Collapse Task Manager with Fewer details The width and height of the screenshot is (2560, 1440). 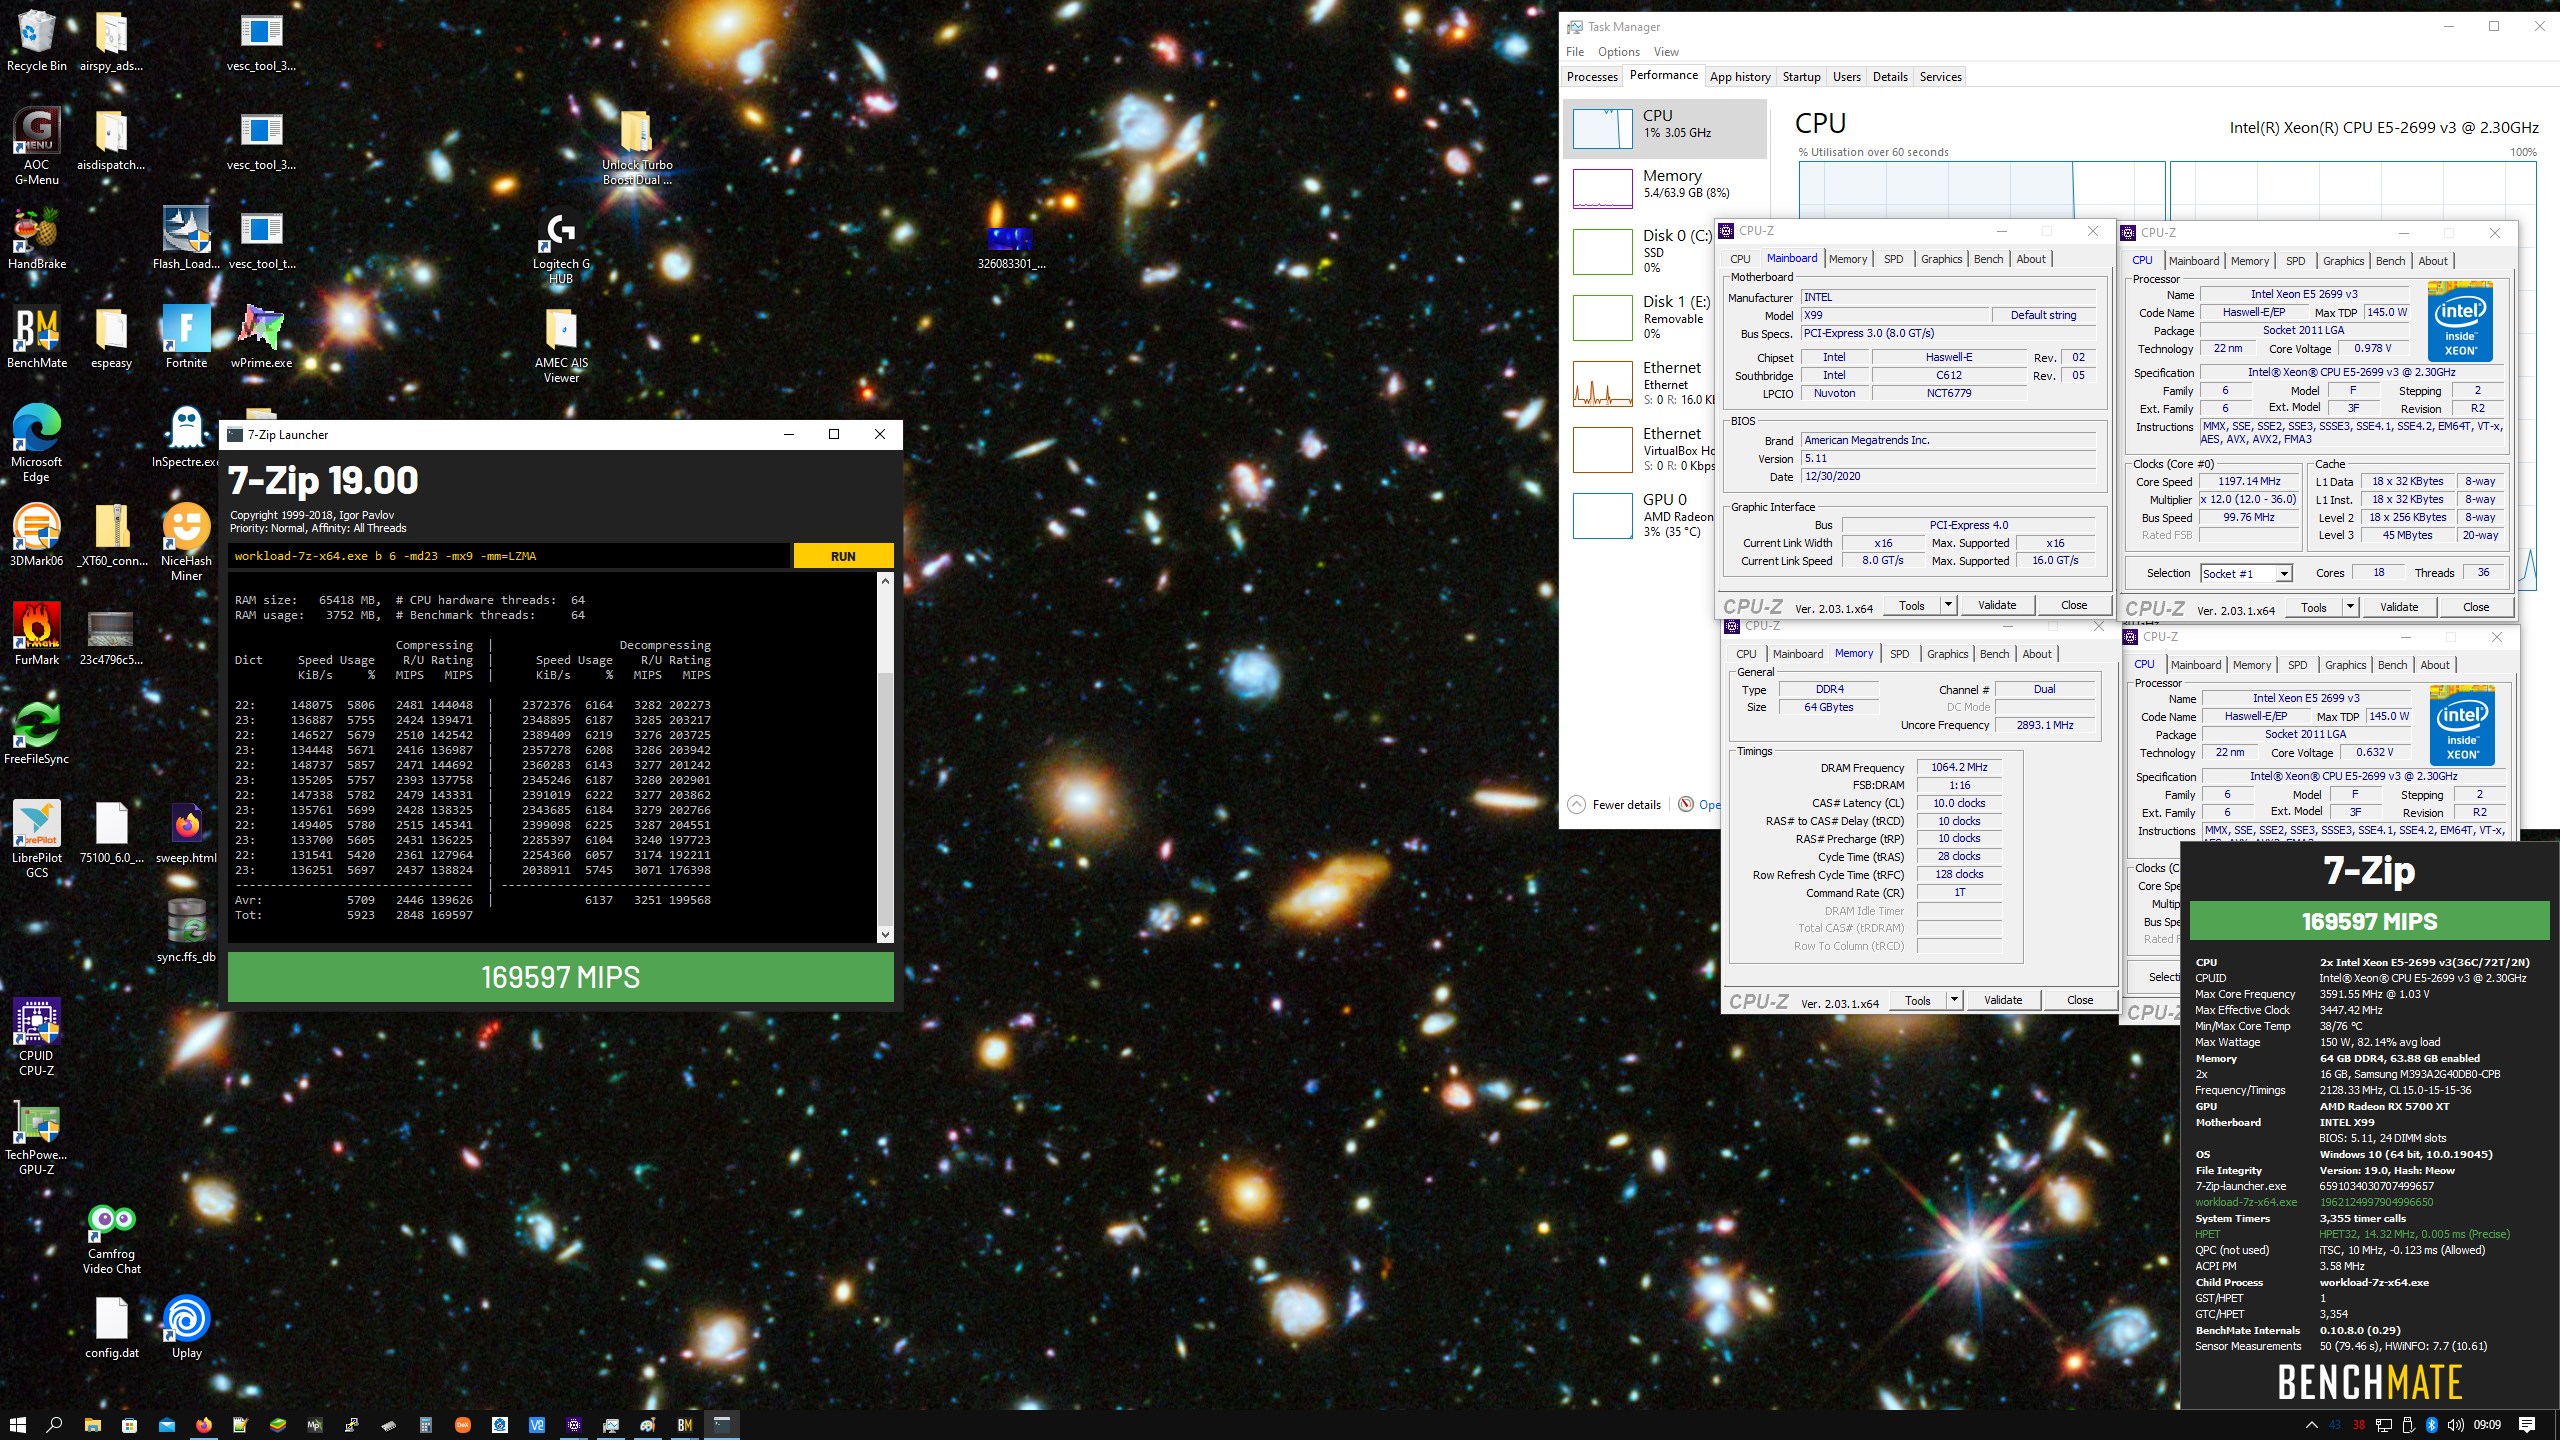point(1615,804)
